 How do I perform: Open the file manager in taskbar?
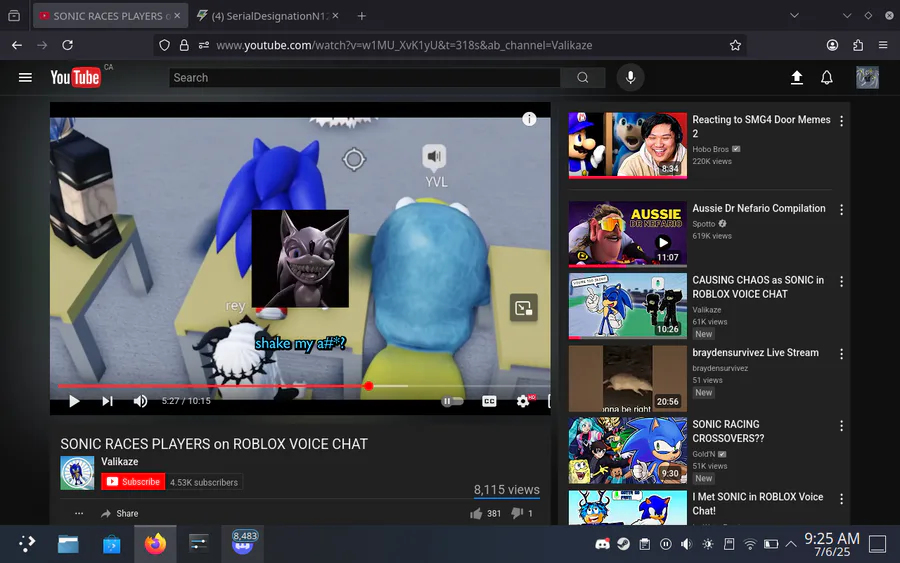[68, 543]
